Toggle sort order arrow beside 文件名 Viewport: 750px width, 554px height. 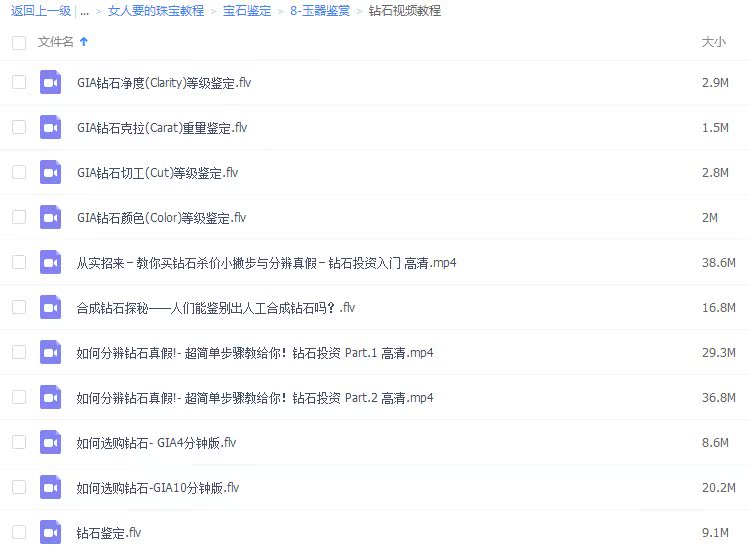coord(84,42)
